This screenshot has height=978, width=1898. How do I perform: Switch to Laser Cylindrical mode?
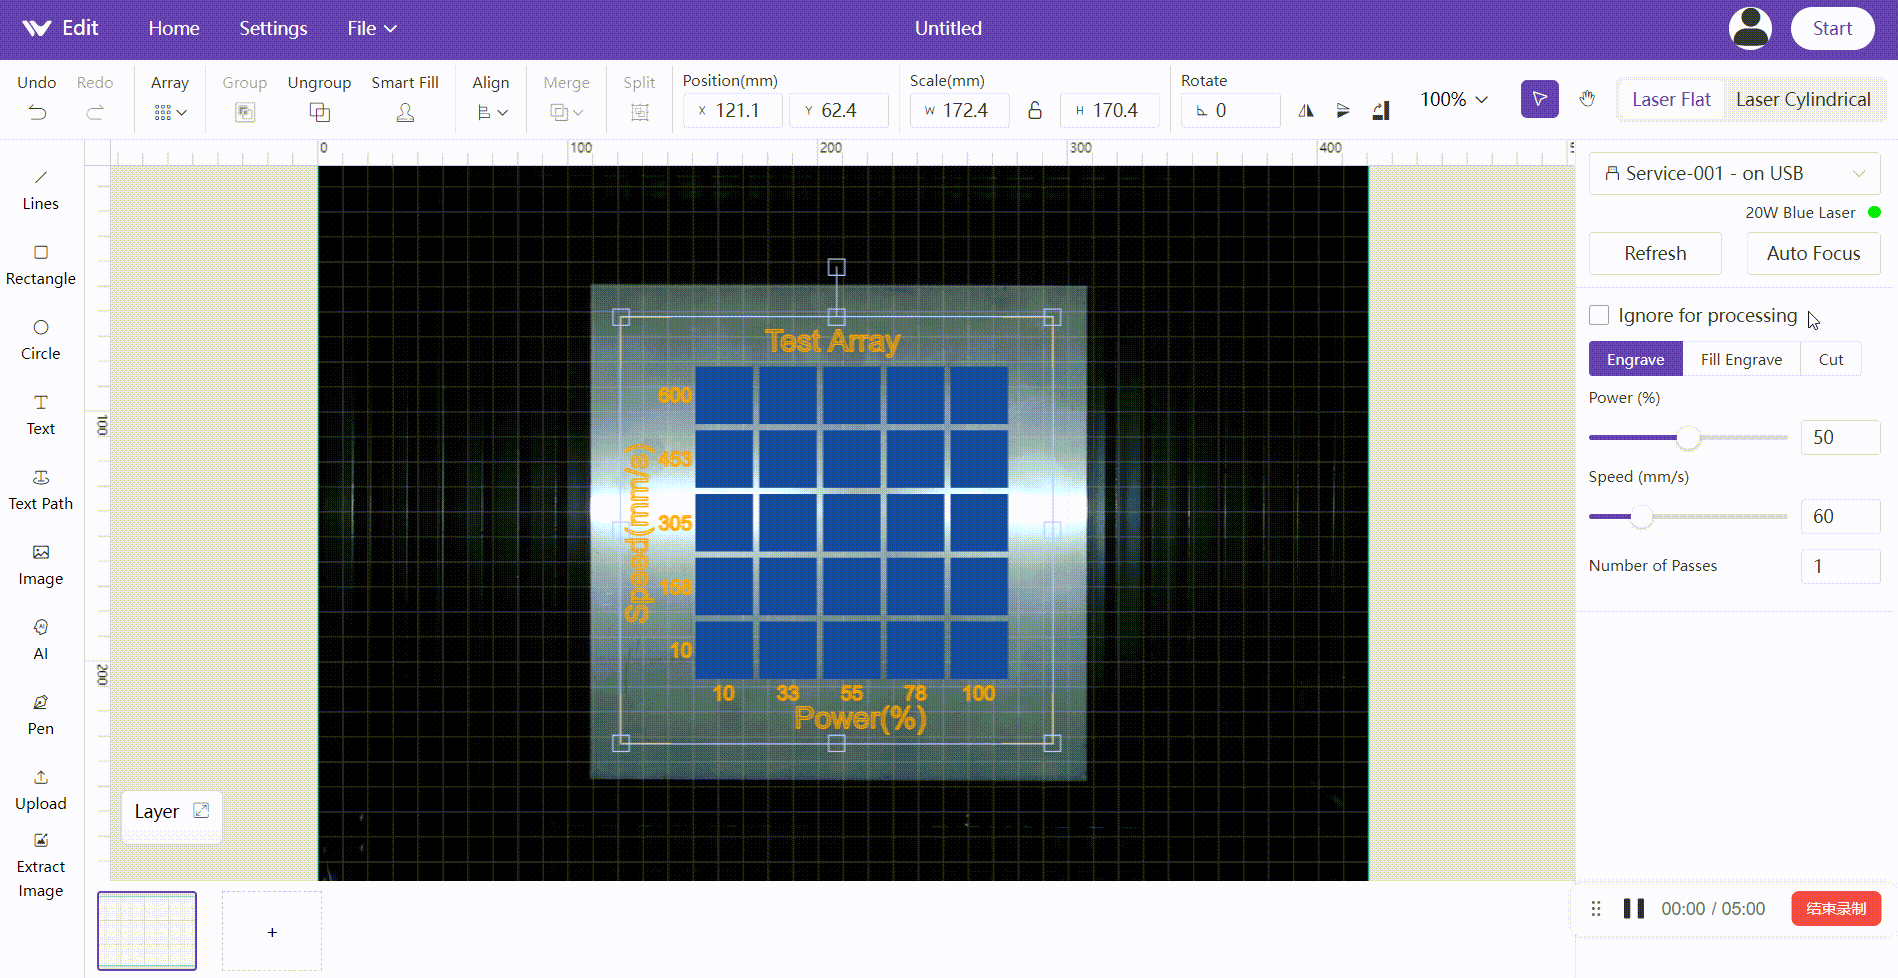tap(1802, 99)
